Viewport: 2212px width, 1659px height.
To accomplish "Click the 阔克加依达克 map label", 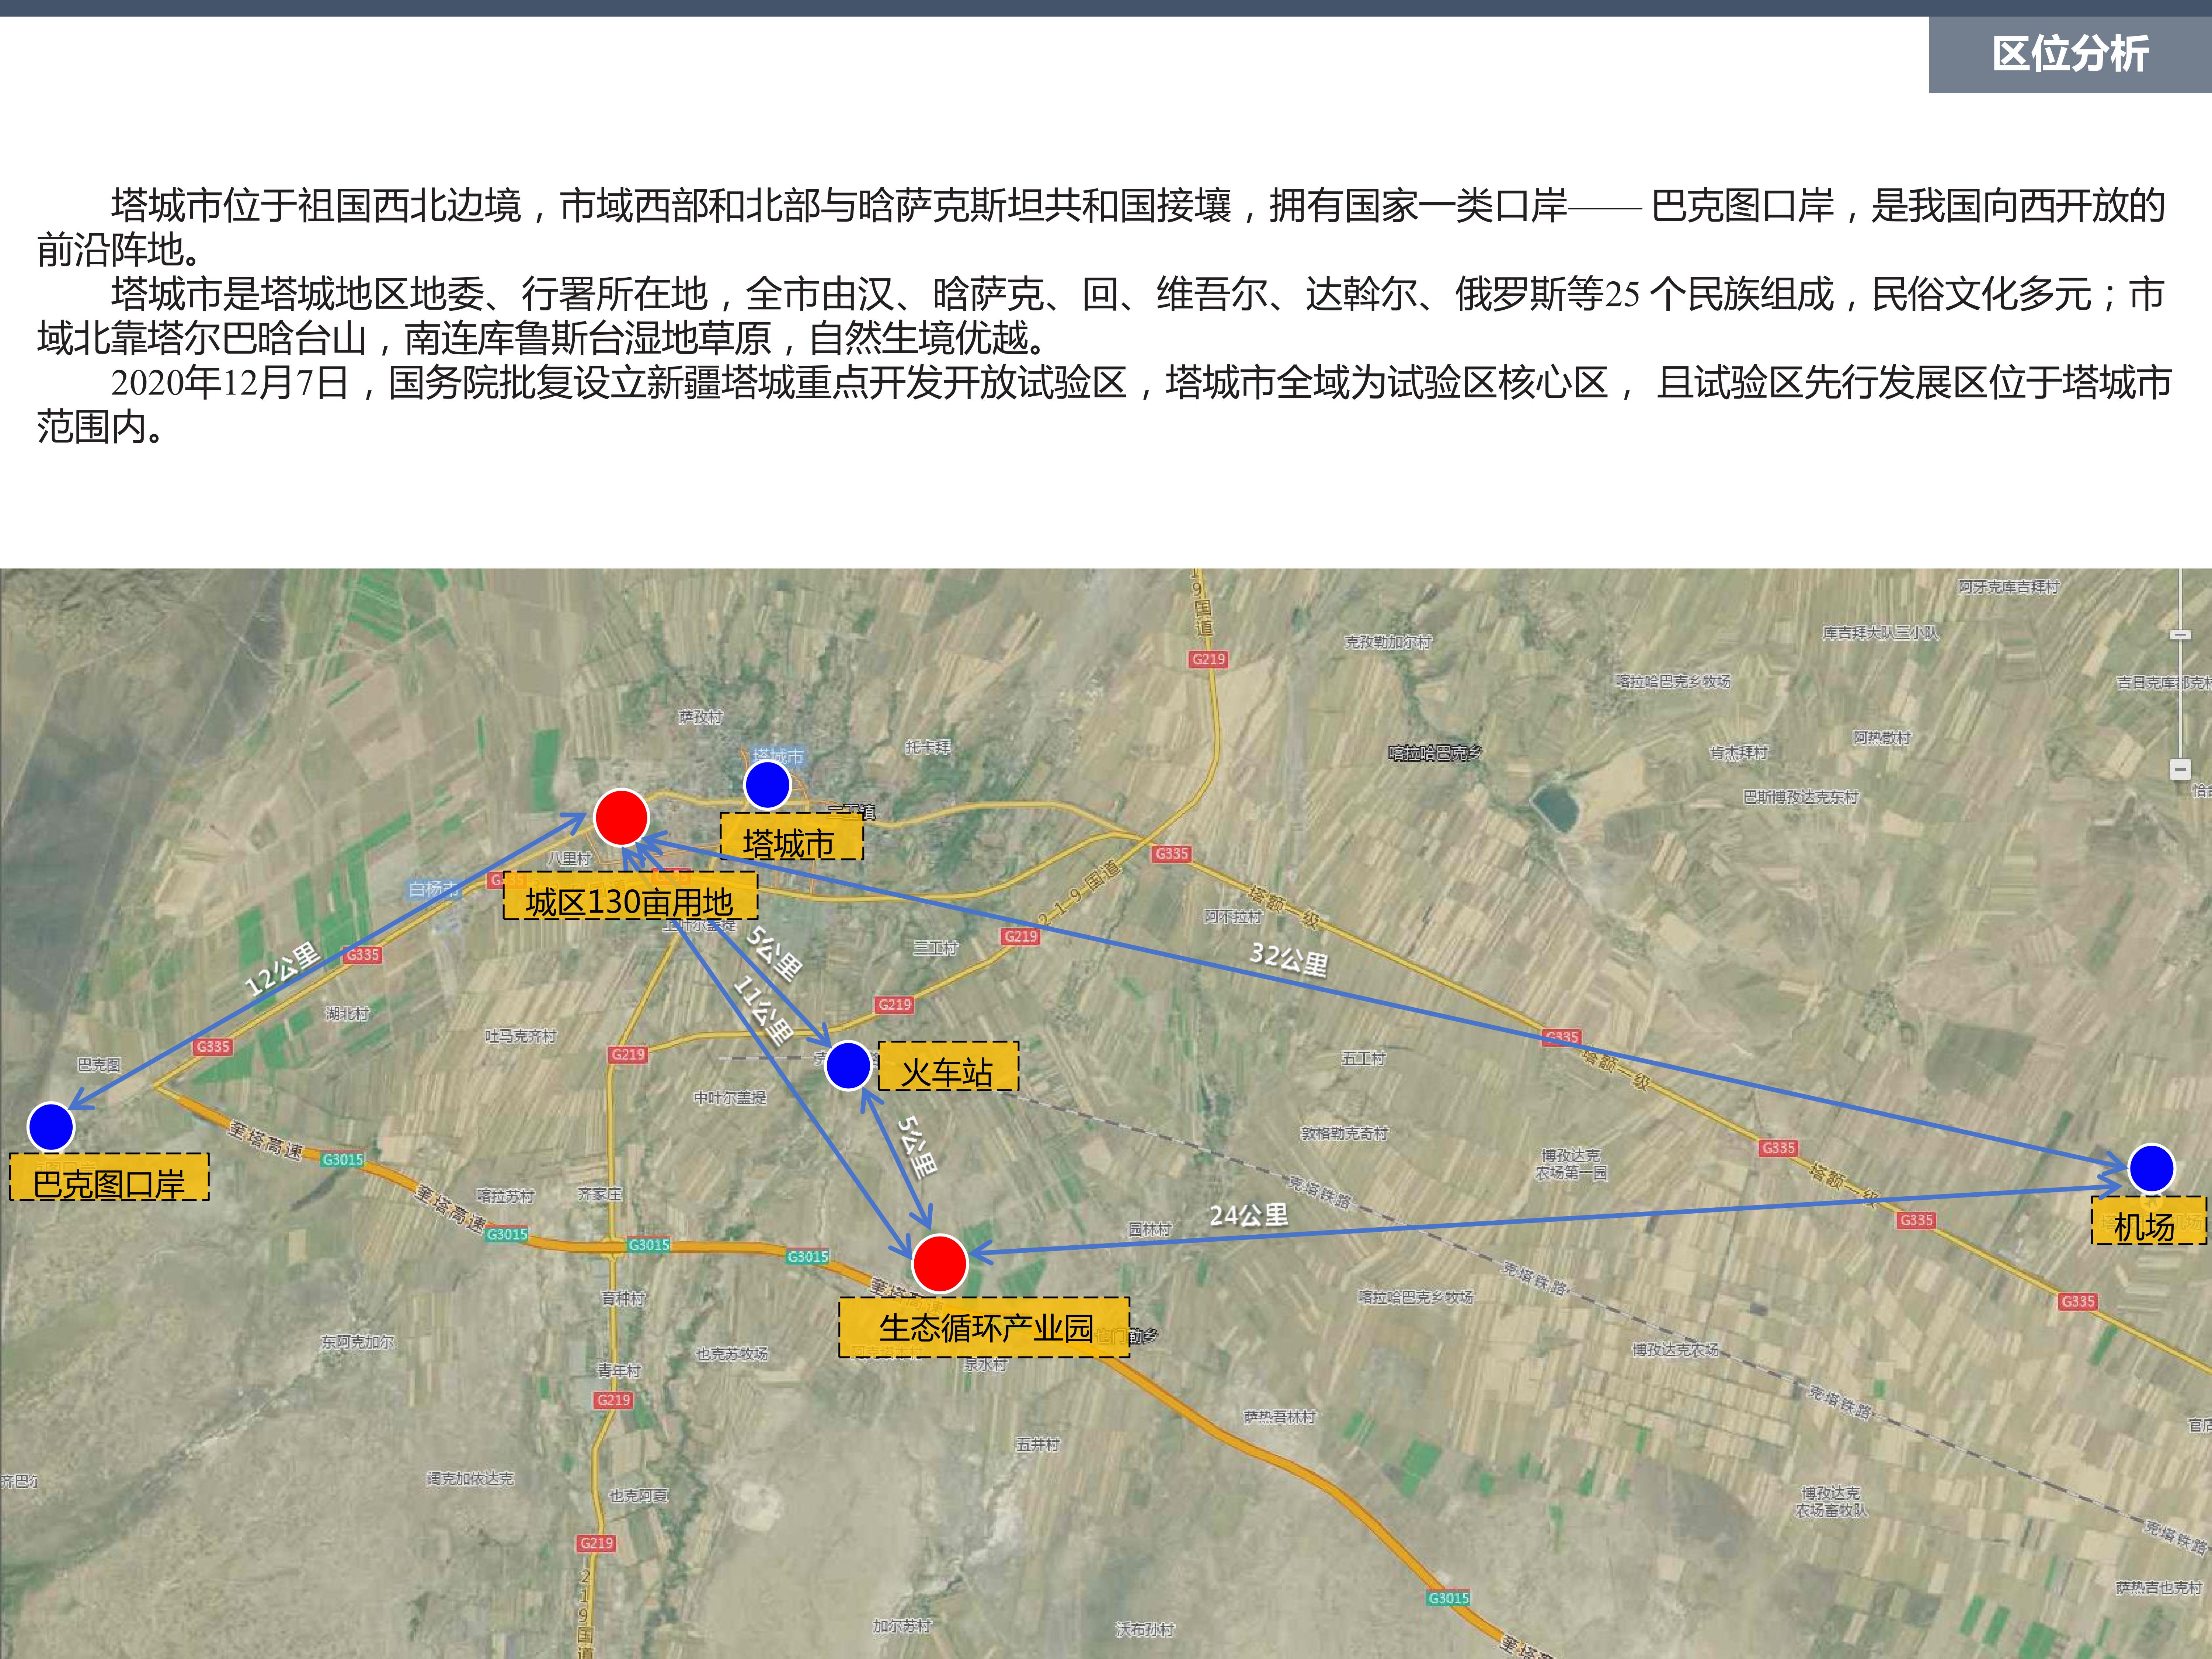I will [470, 1478].
